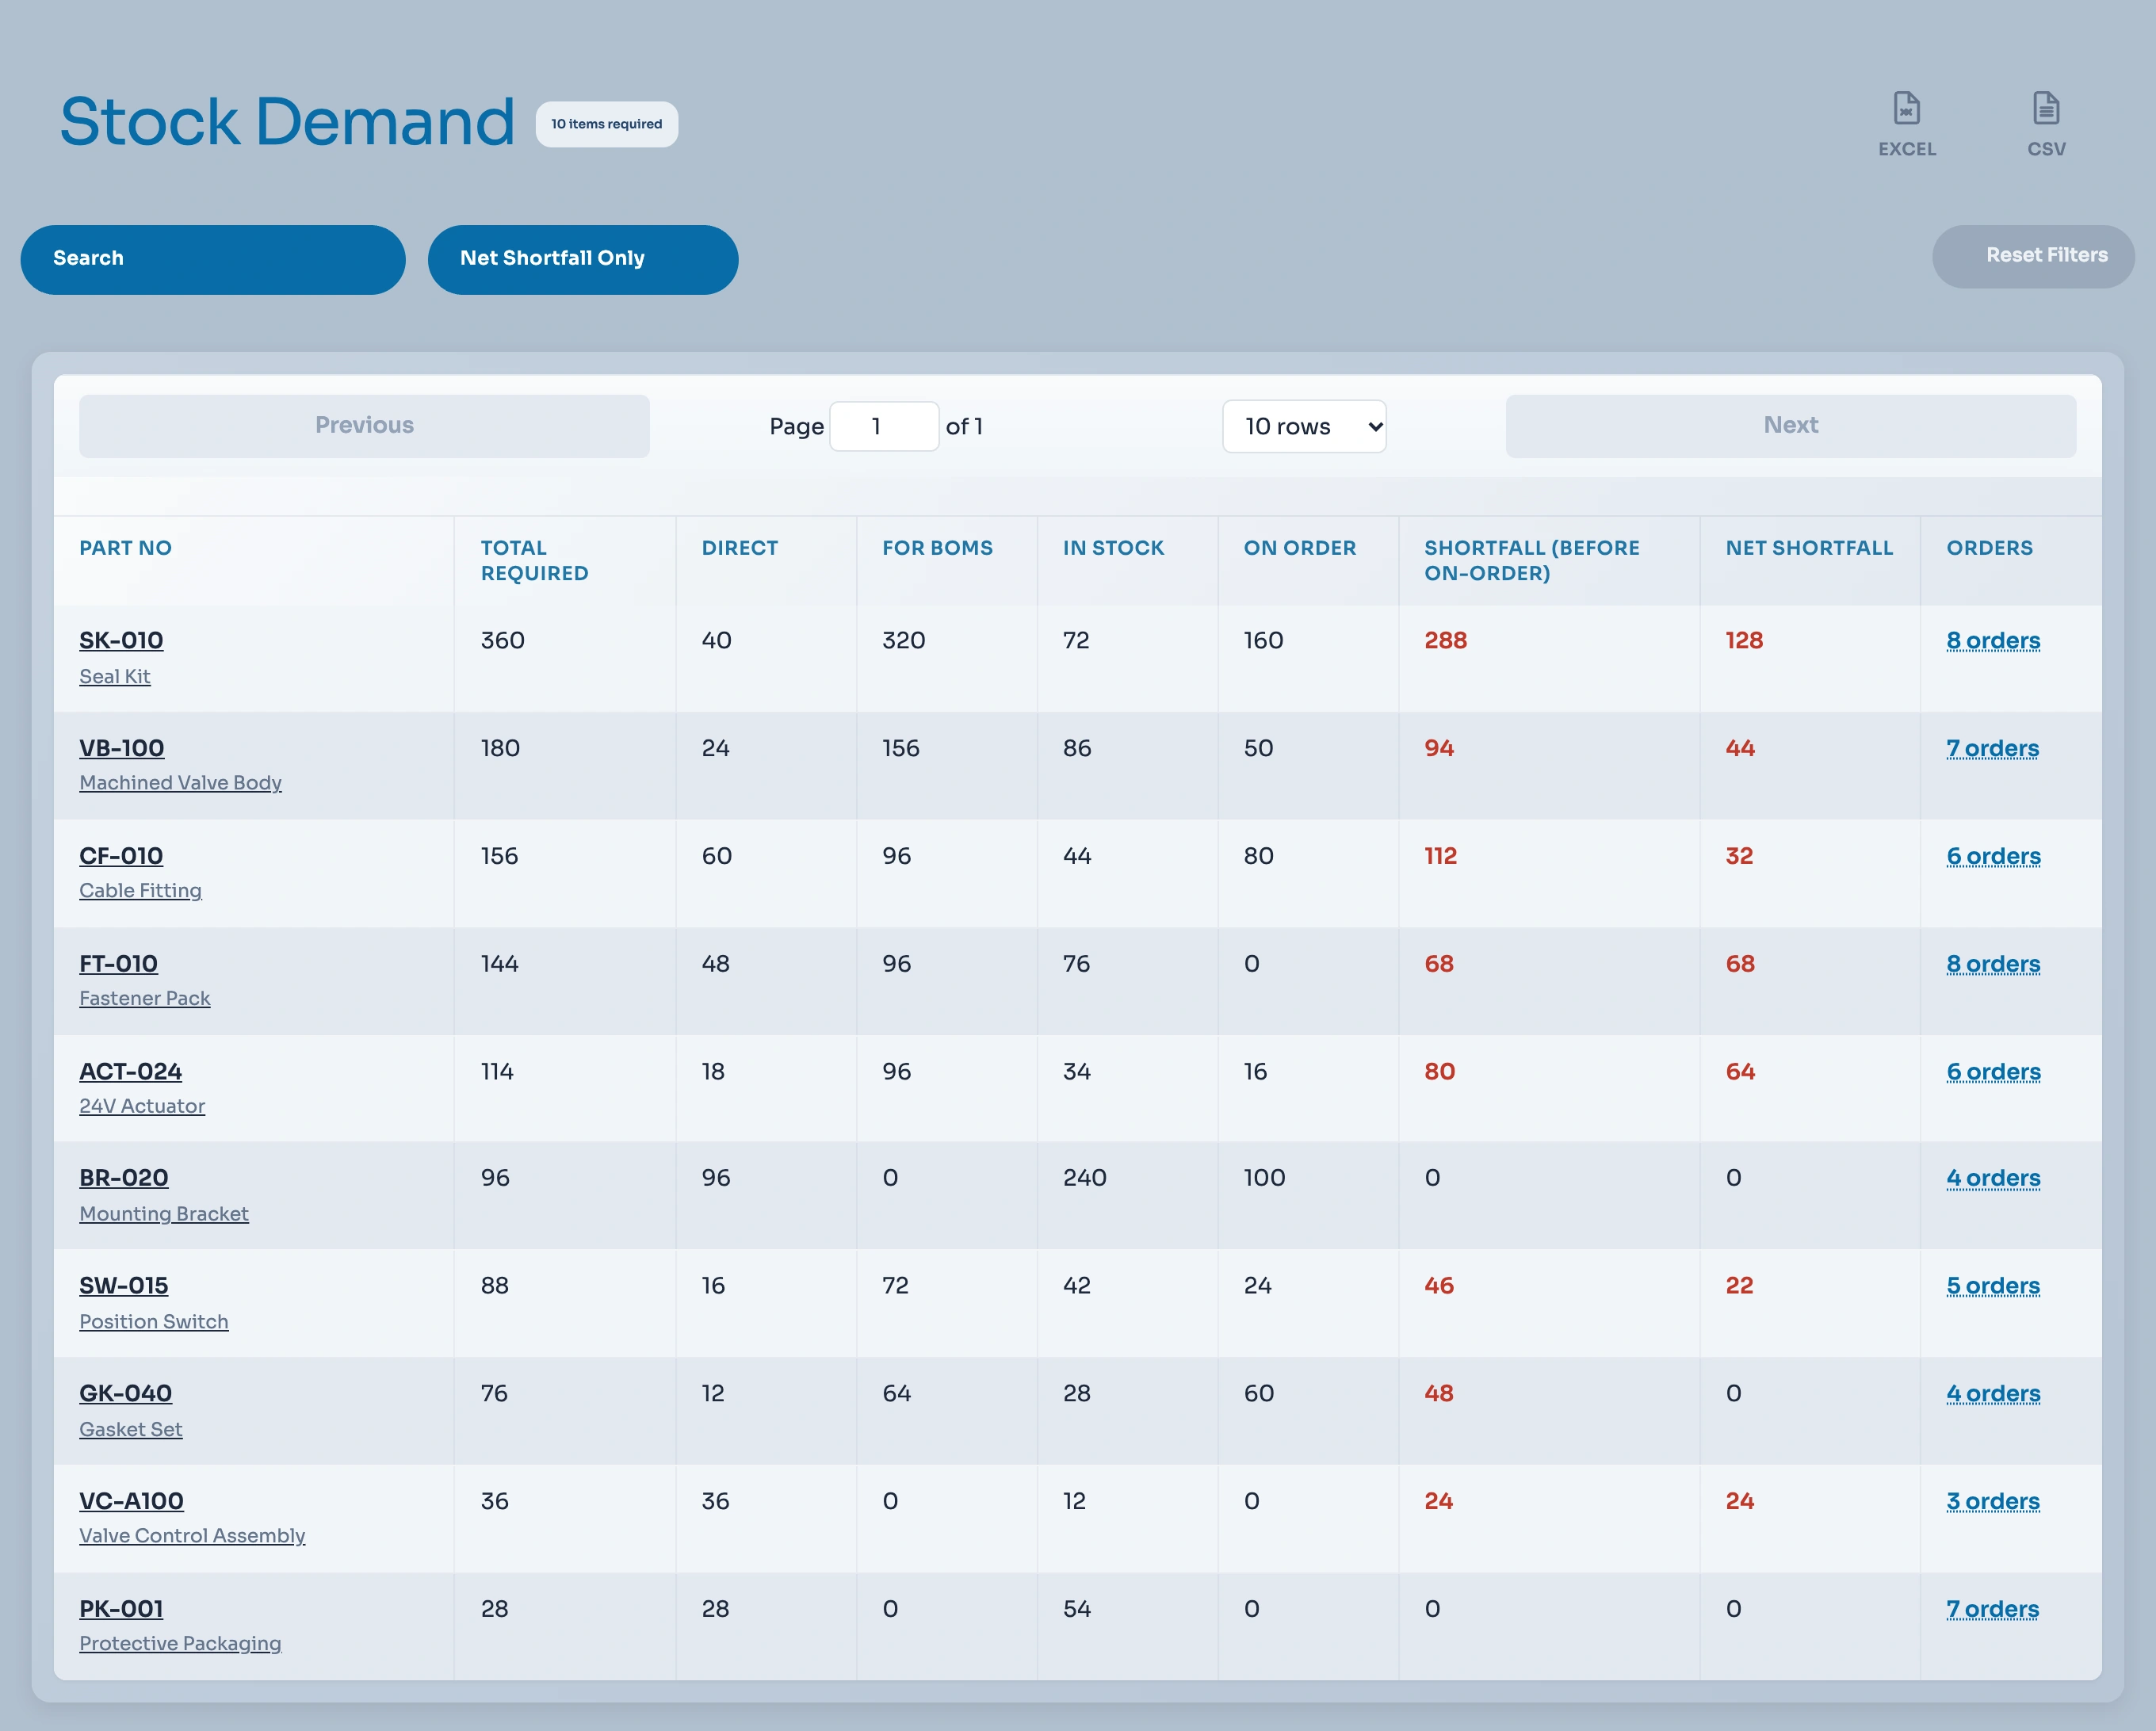
Task: View the 6 orders for ACT-024
Action: coord(1993,1071)
